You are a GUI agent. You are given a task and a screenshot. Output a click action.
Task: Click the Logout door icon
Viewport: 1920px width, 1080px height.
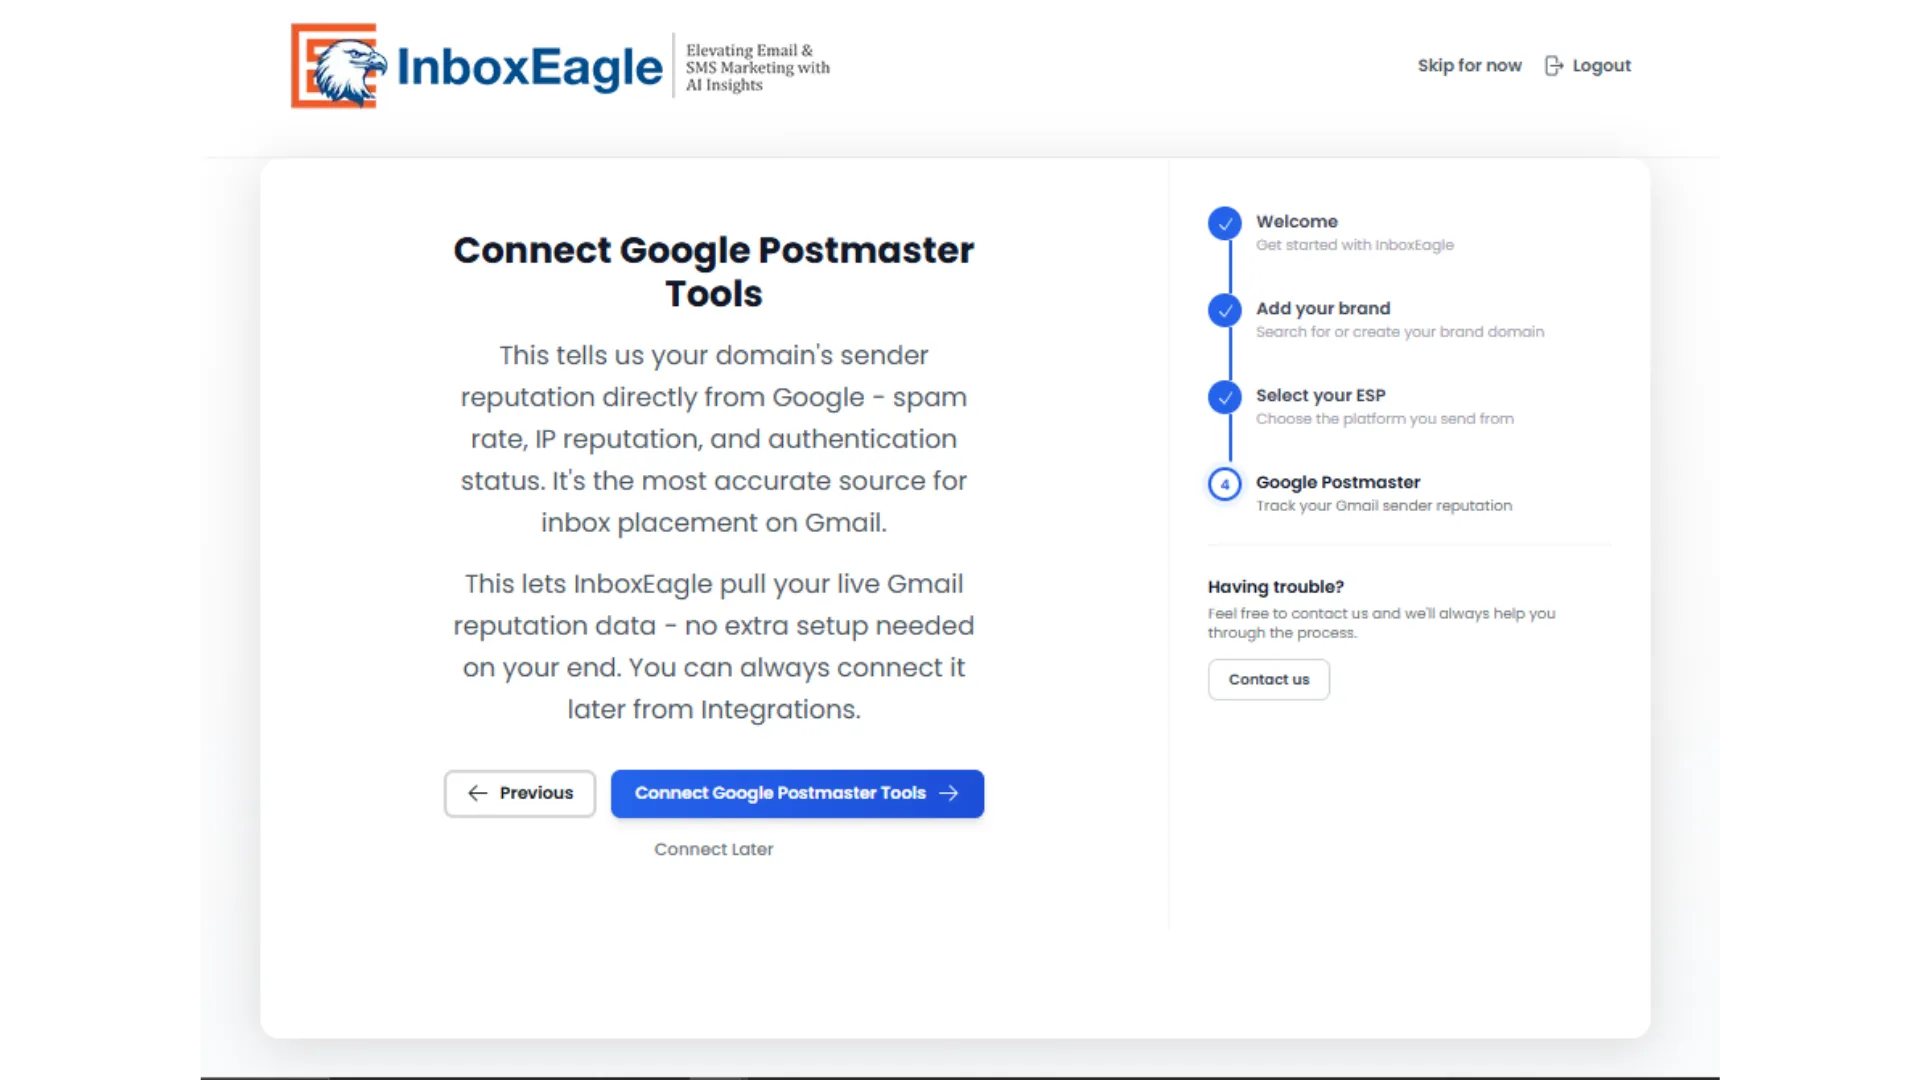click(x=1553, y=66)
